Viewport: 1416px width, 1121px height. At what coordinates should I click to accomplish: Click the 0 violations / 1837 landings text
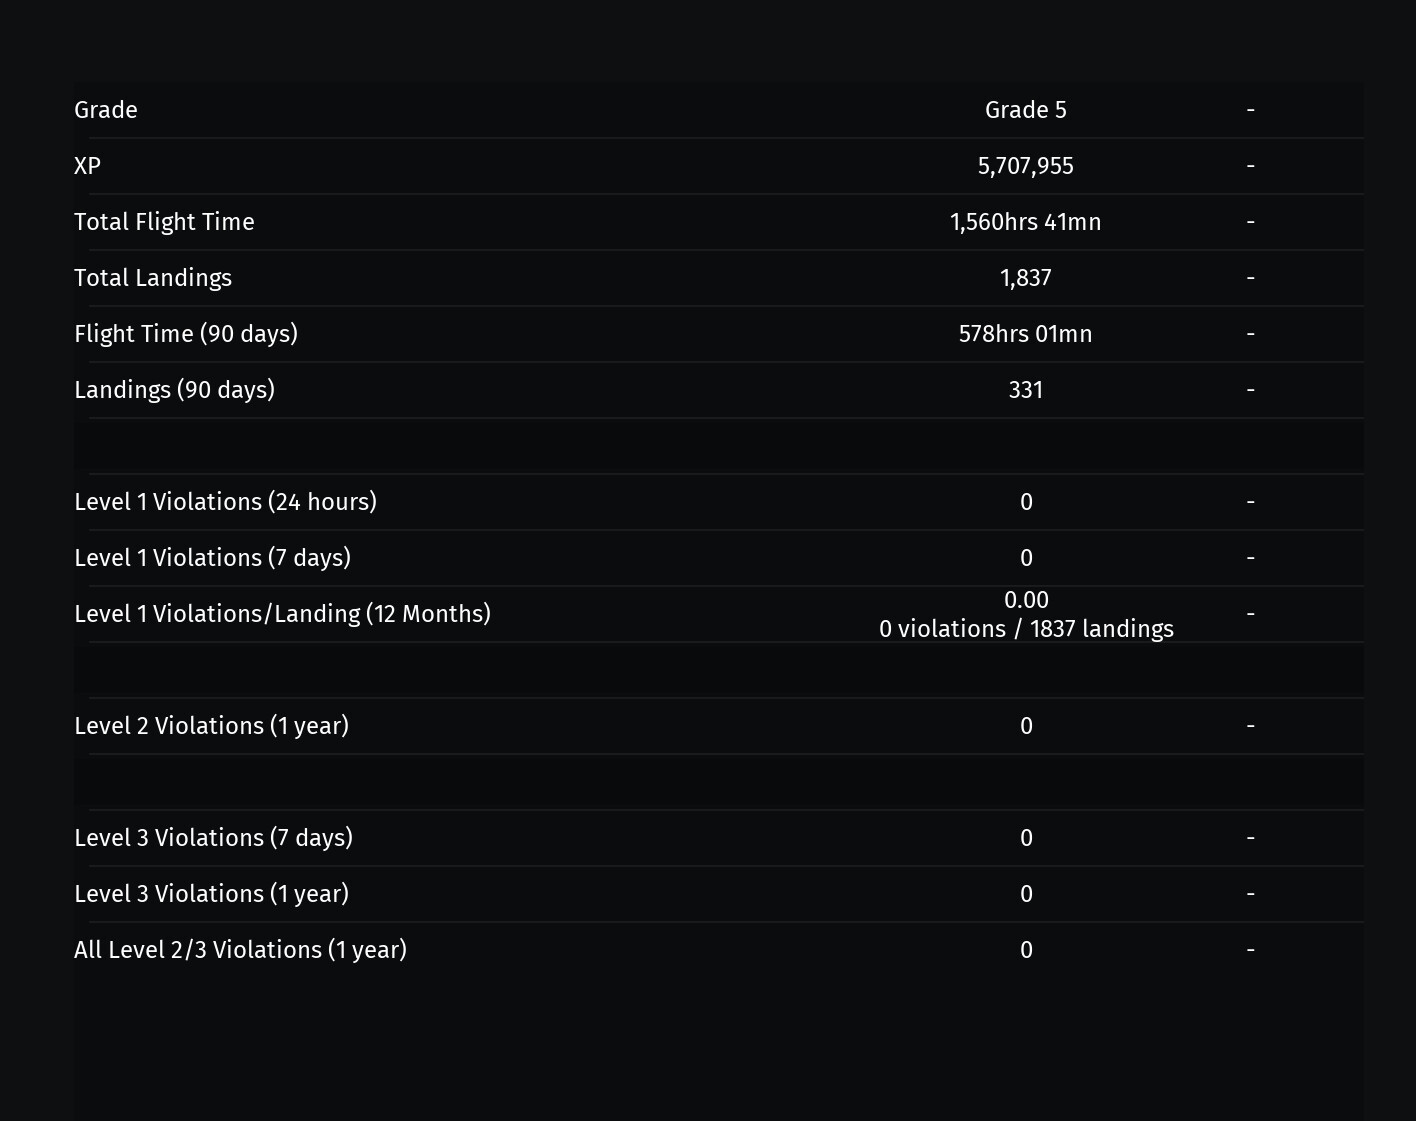click(x=1026, y=629)
